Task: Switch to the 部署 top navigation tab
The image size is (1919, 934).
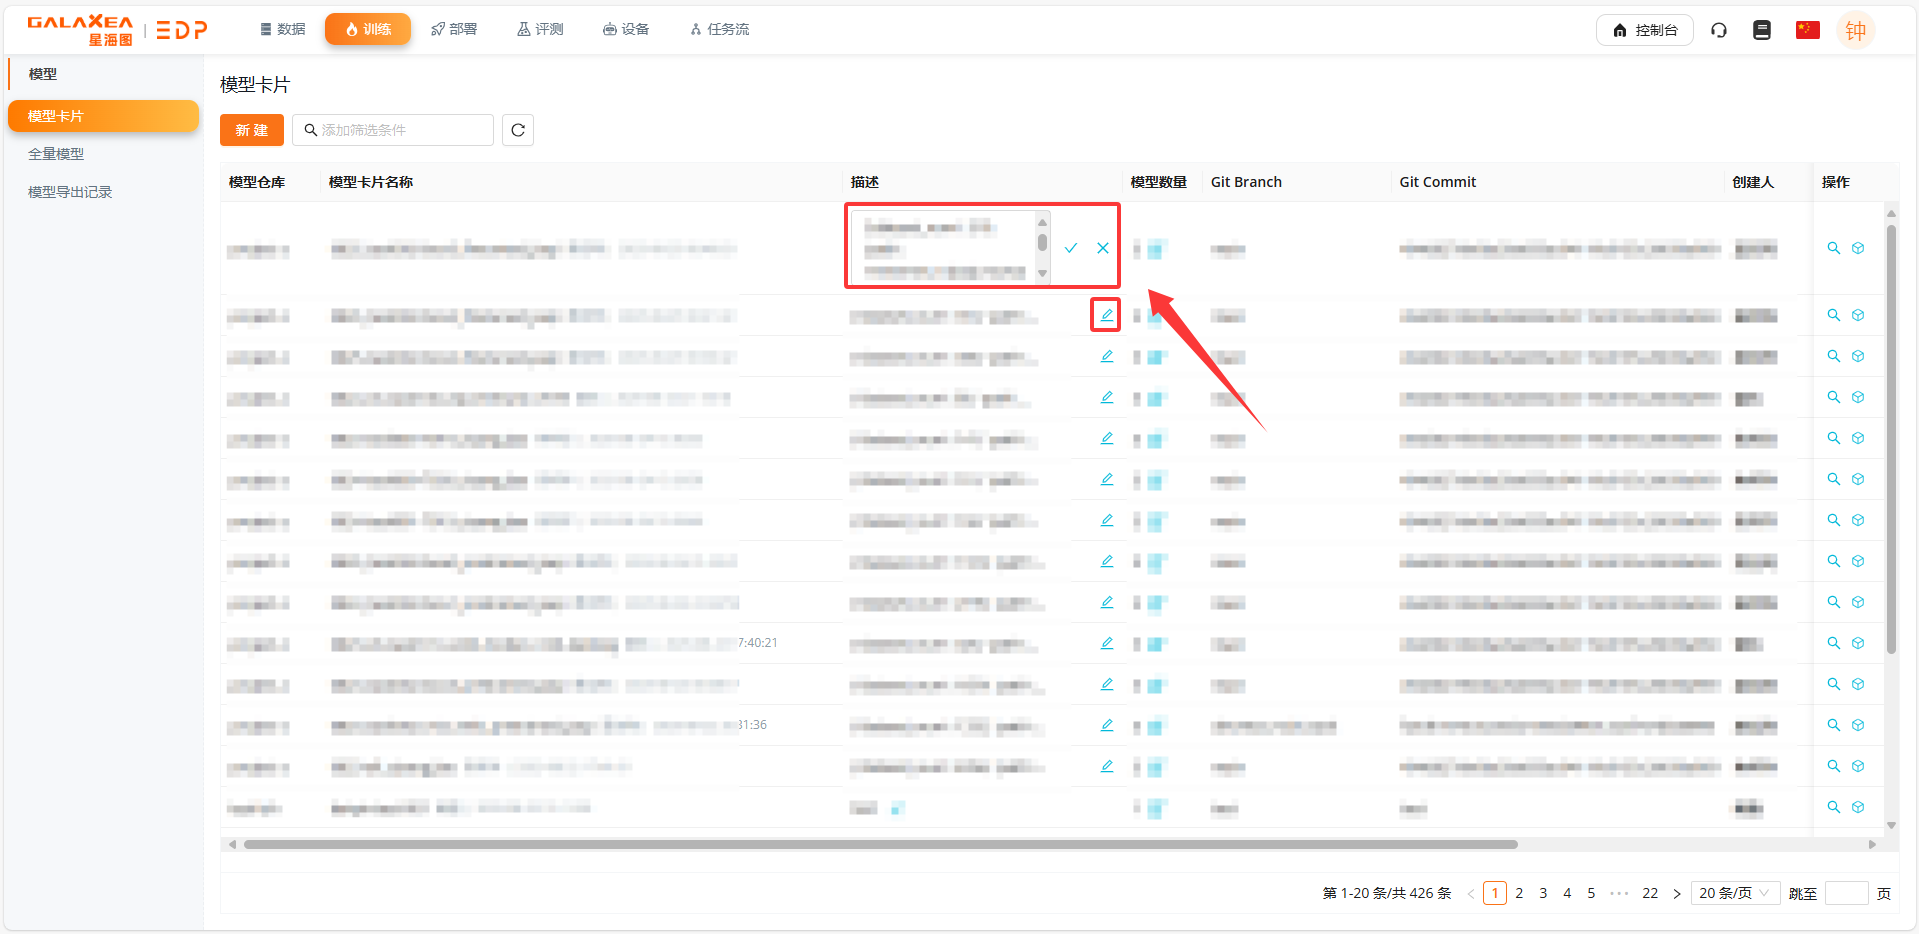Action: coord(454,29)
